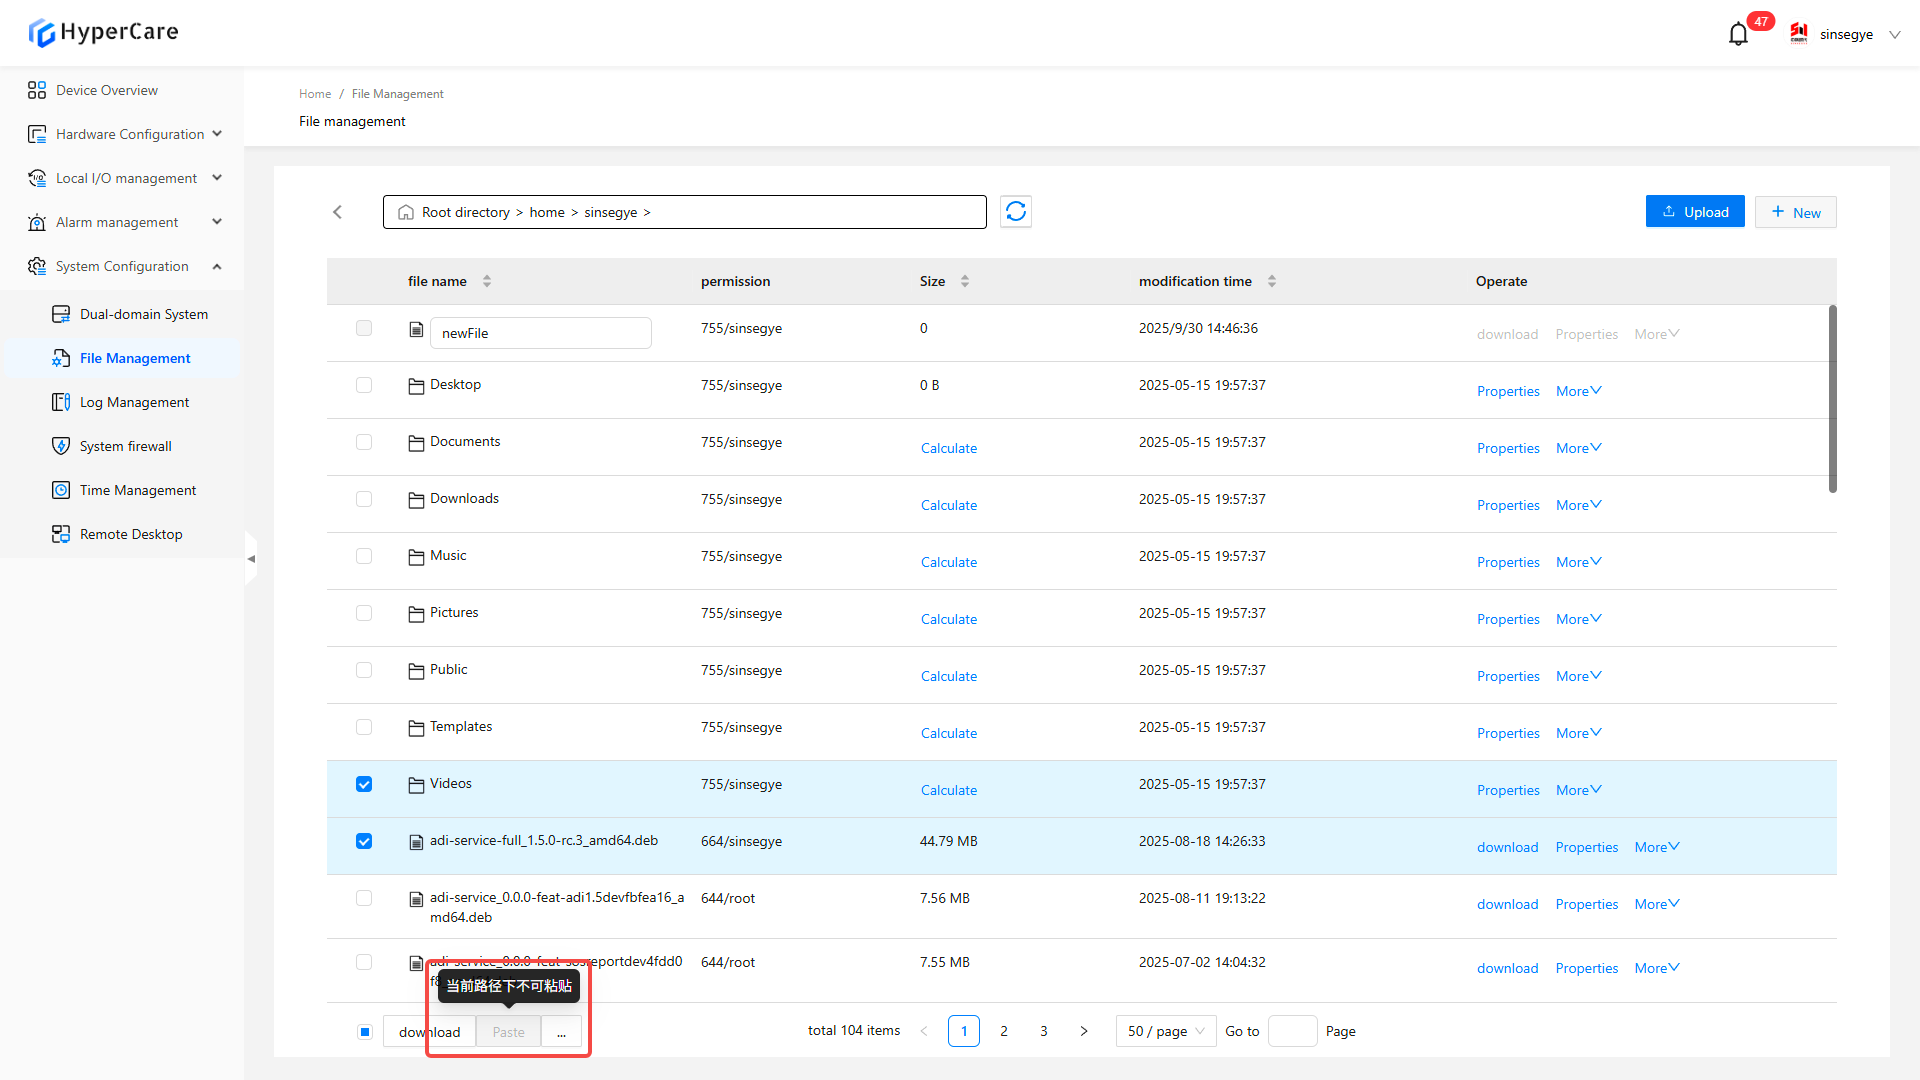Viewport: 1920px width, 1080px height.
Task: Sort the Size column
Action: [964, 281]
